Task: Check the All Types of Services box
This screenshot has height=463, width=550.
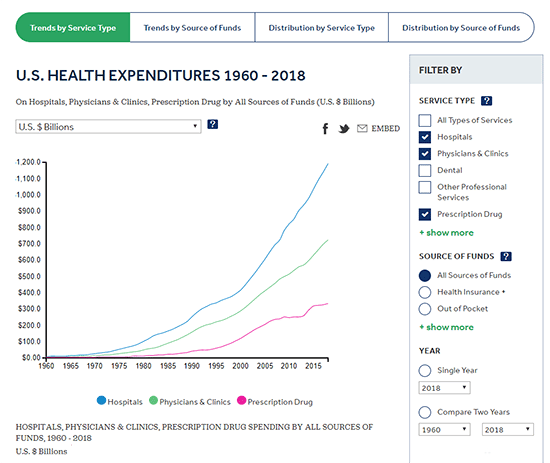Action: (425, 120)
